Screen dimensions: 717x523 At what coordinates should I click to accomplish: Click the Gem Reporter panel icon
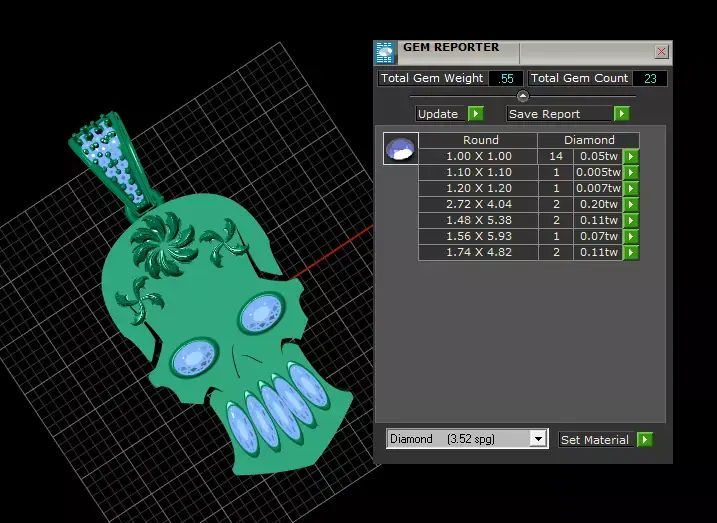pyautogui.click(x=385, y=53)
